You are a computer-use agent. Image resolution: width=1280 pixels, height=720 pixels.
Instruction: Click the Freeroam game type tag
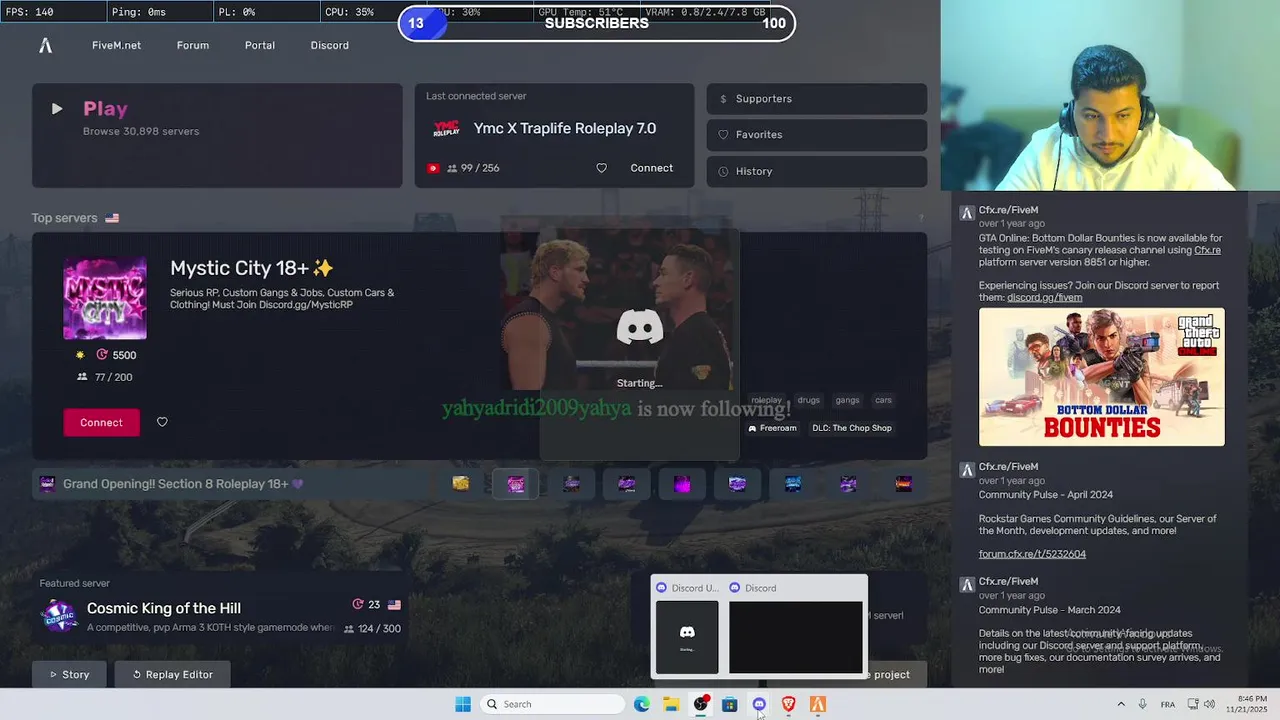[x=772, y=428]
